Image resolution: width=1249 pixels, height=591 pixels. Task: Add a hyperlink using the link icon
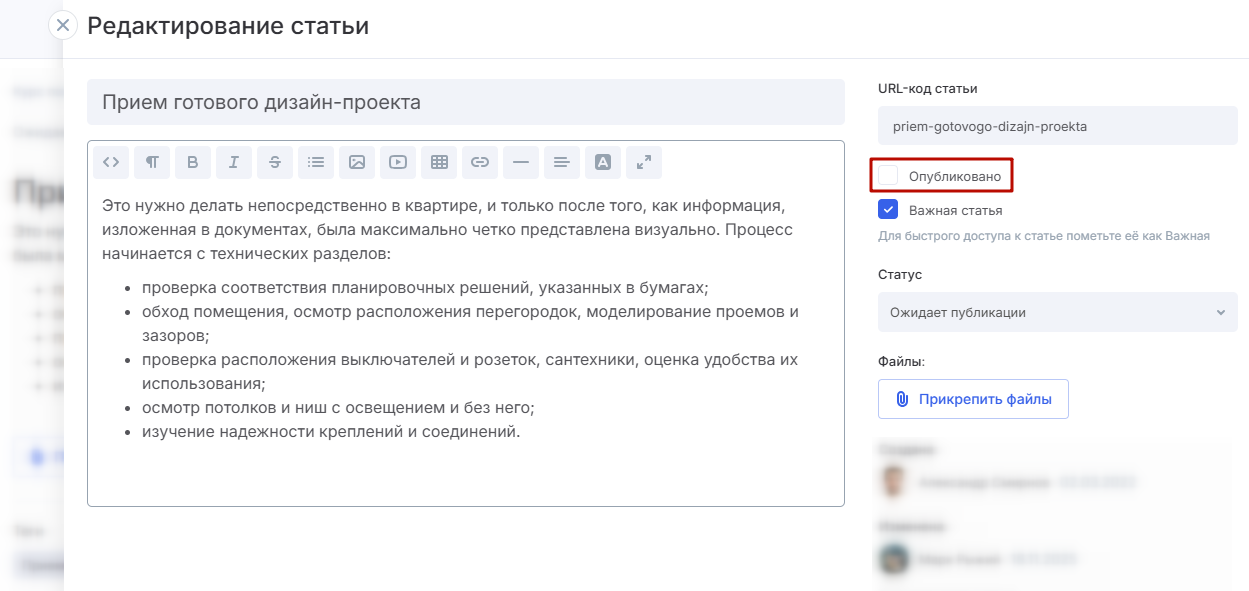point(480,162)
